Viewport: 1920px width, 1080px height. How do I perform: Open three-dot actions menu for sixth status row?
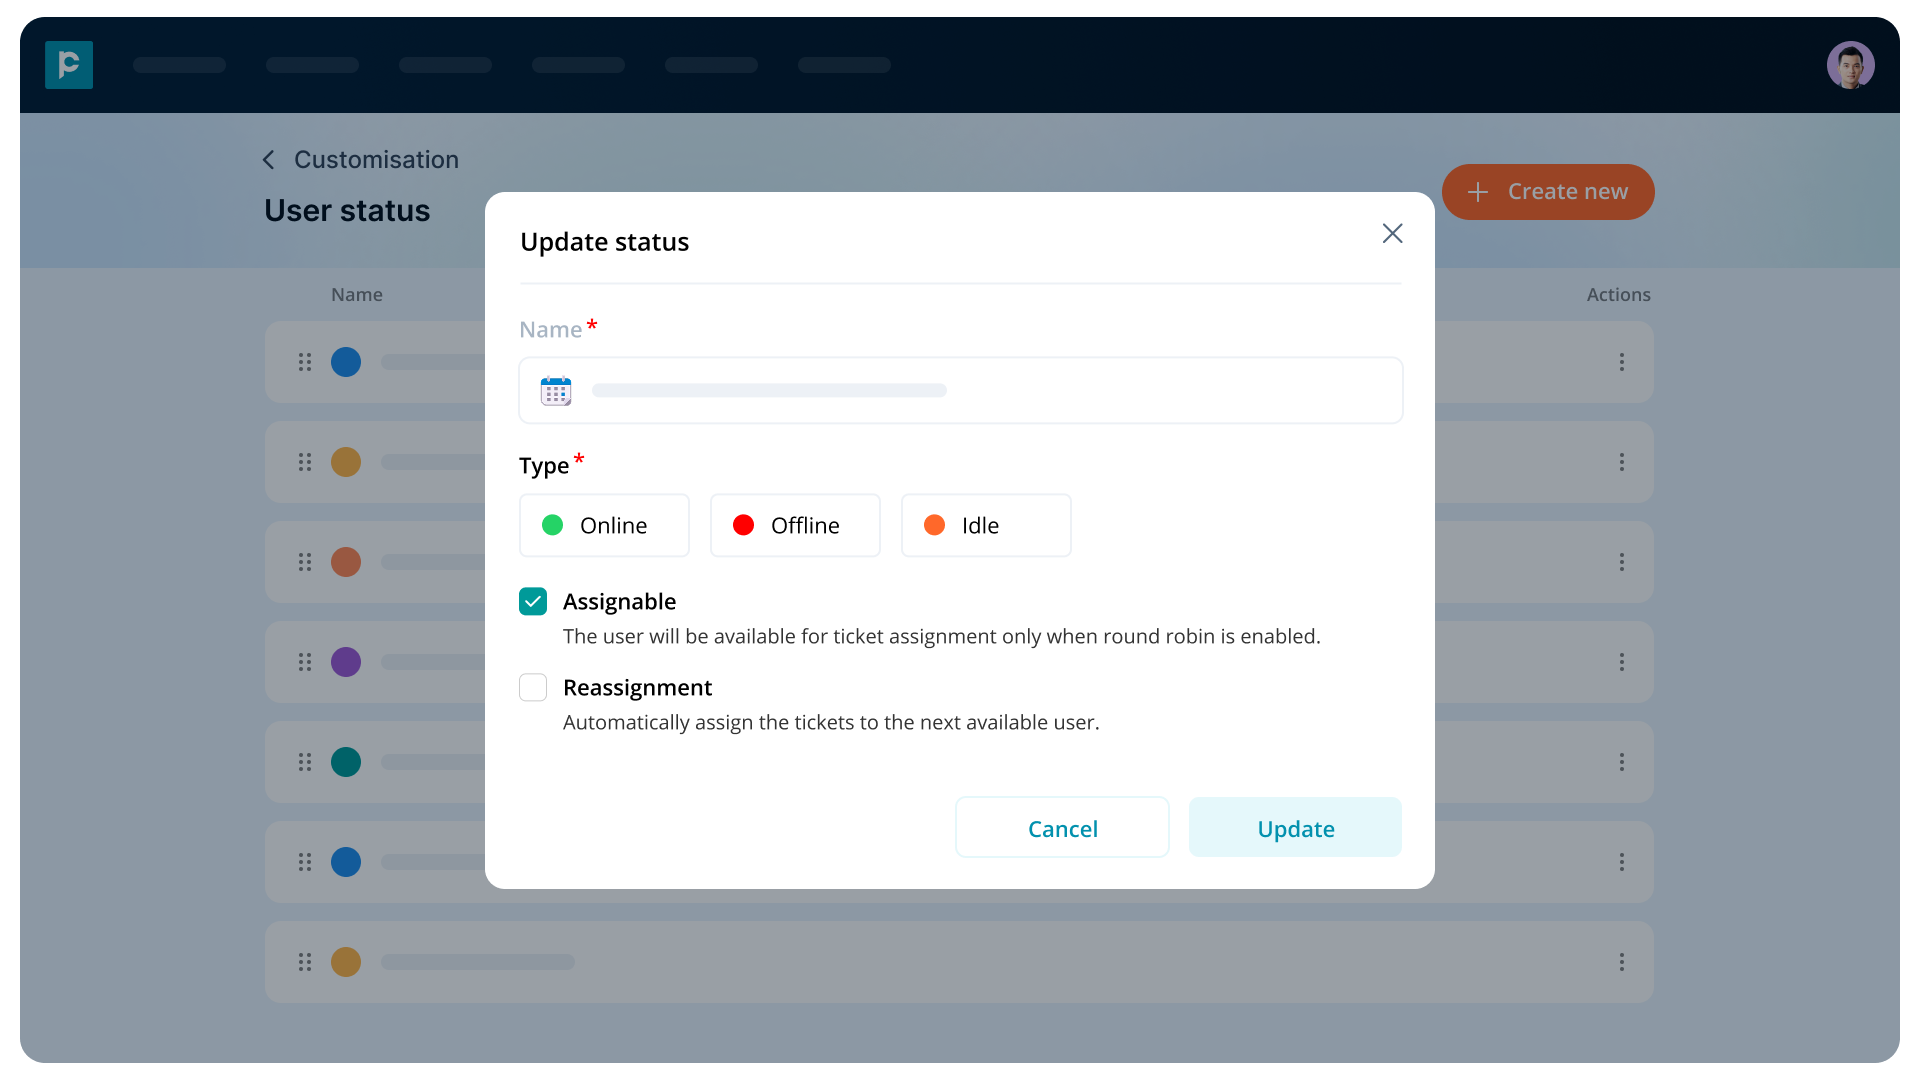point(1621,862)
